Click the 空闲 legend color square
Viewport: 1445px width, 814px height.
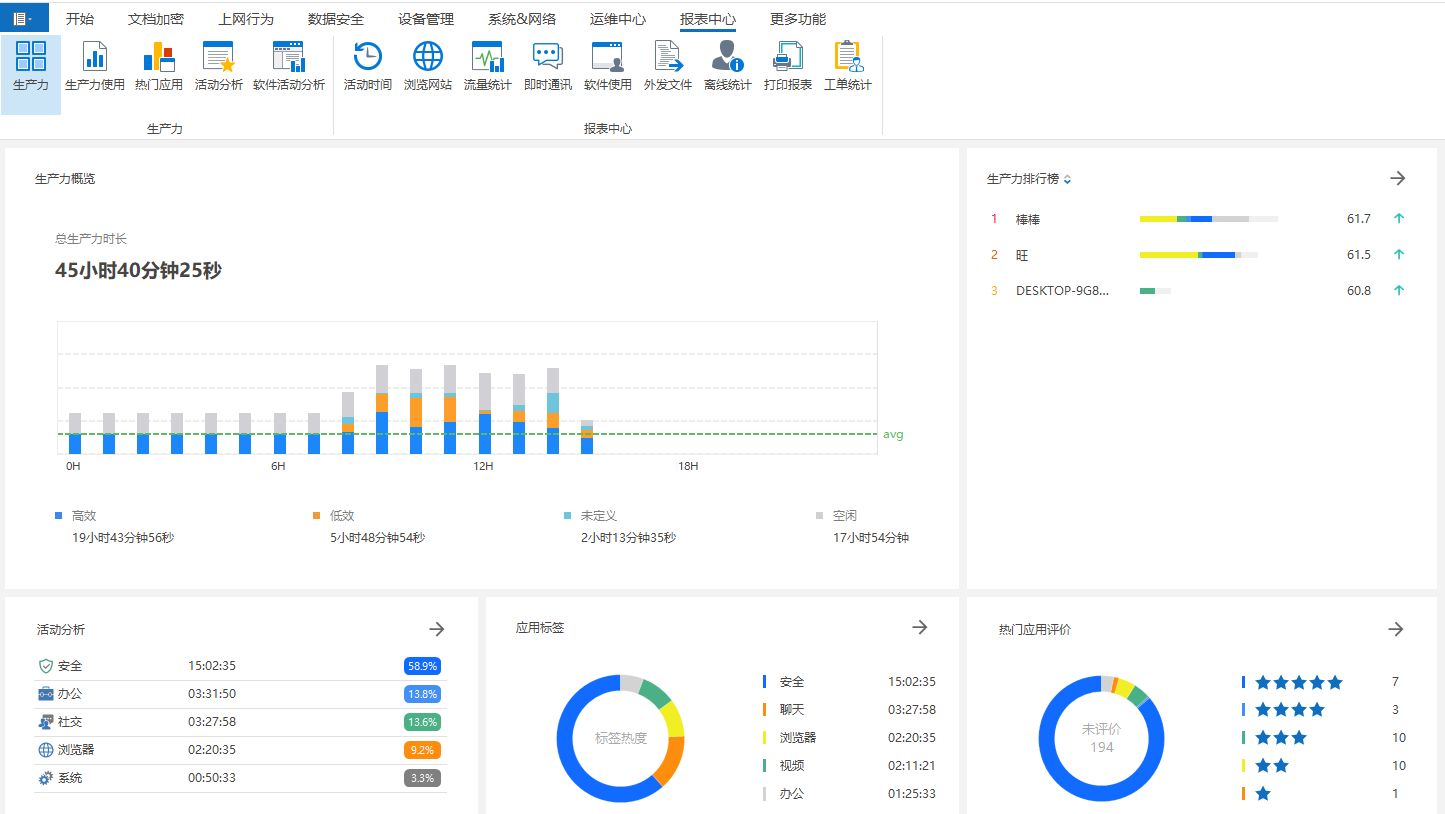820,516
